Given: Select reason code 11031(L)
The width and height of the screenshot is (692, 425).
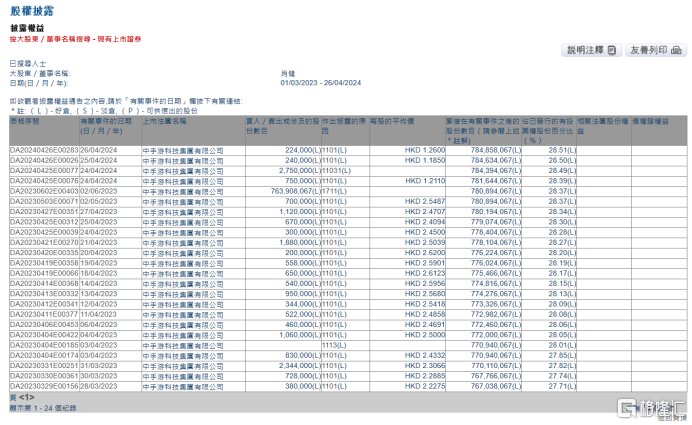Looking at the screenshot, I should [x=336, y=171].
